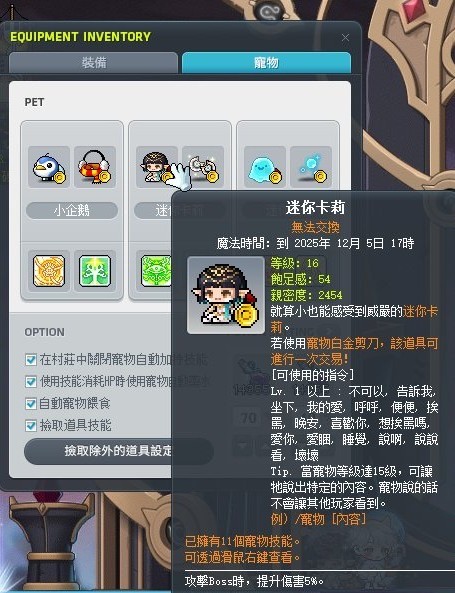Image resolution: width=455 pixels, height=593 pixels.
Task: Click the 小企鵝 pet name label
Action: [72, 210]
